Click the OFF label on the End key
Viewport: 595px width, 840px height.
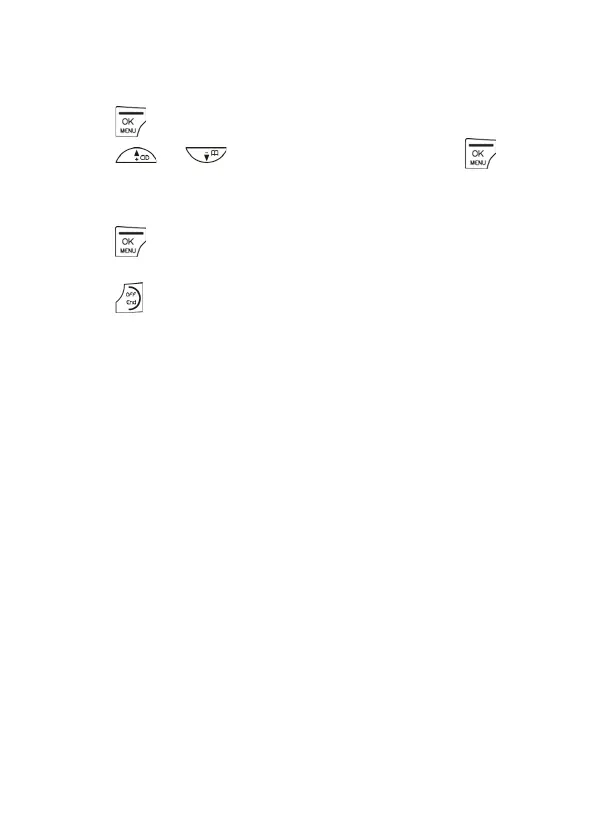click(x=130, y=294)
